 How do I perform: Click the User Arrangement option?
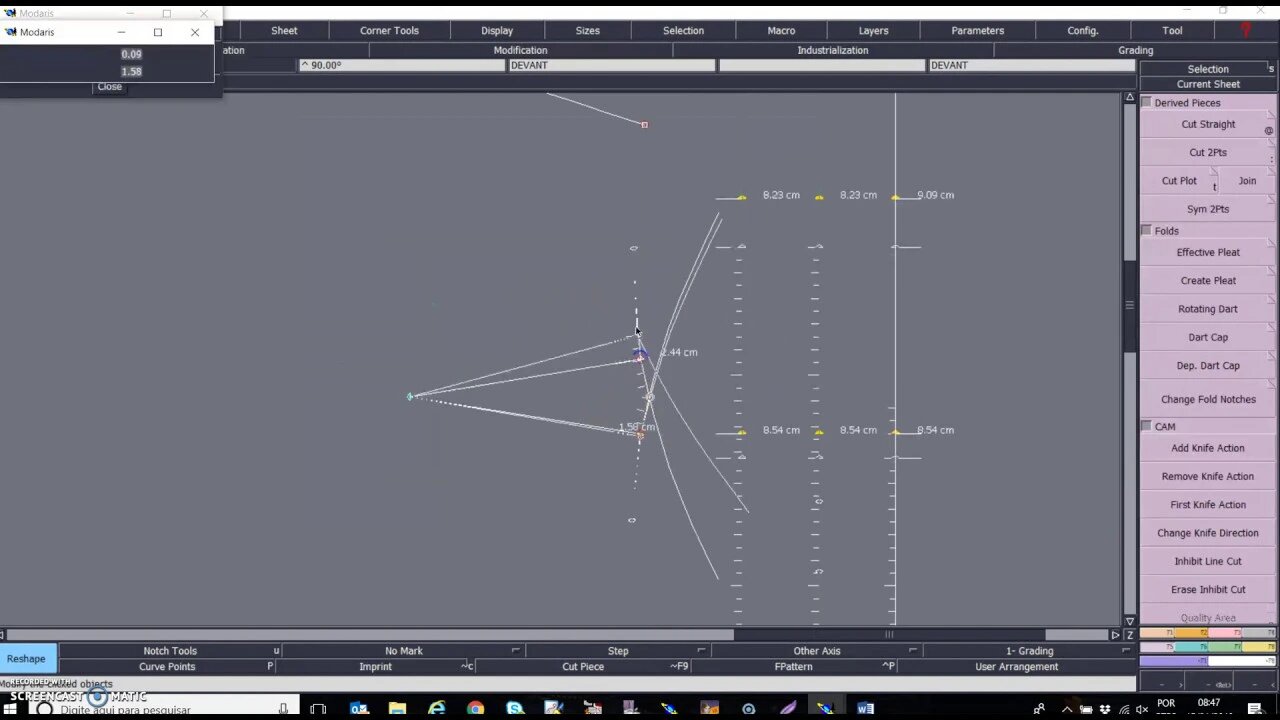[x=1016, y=666]
